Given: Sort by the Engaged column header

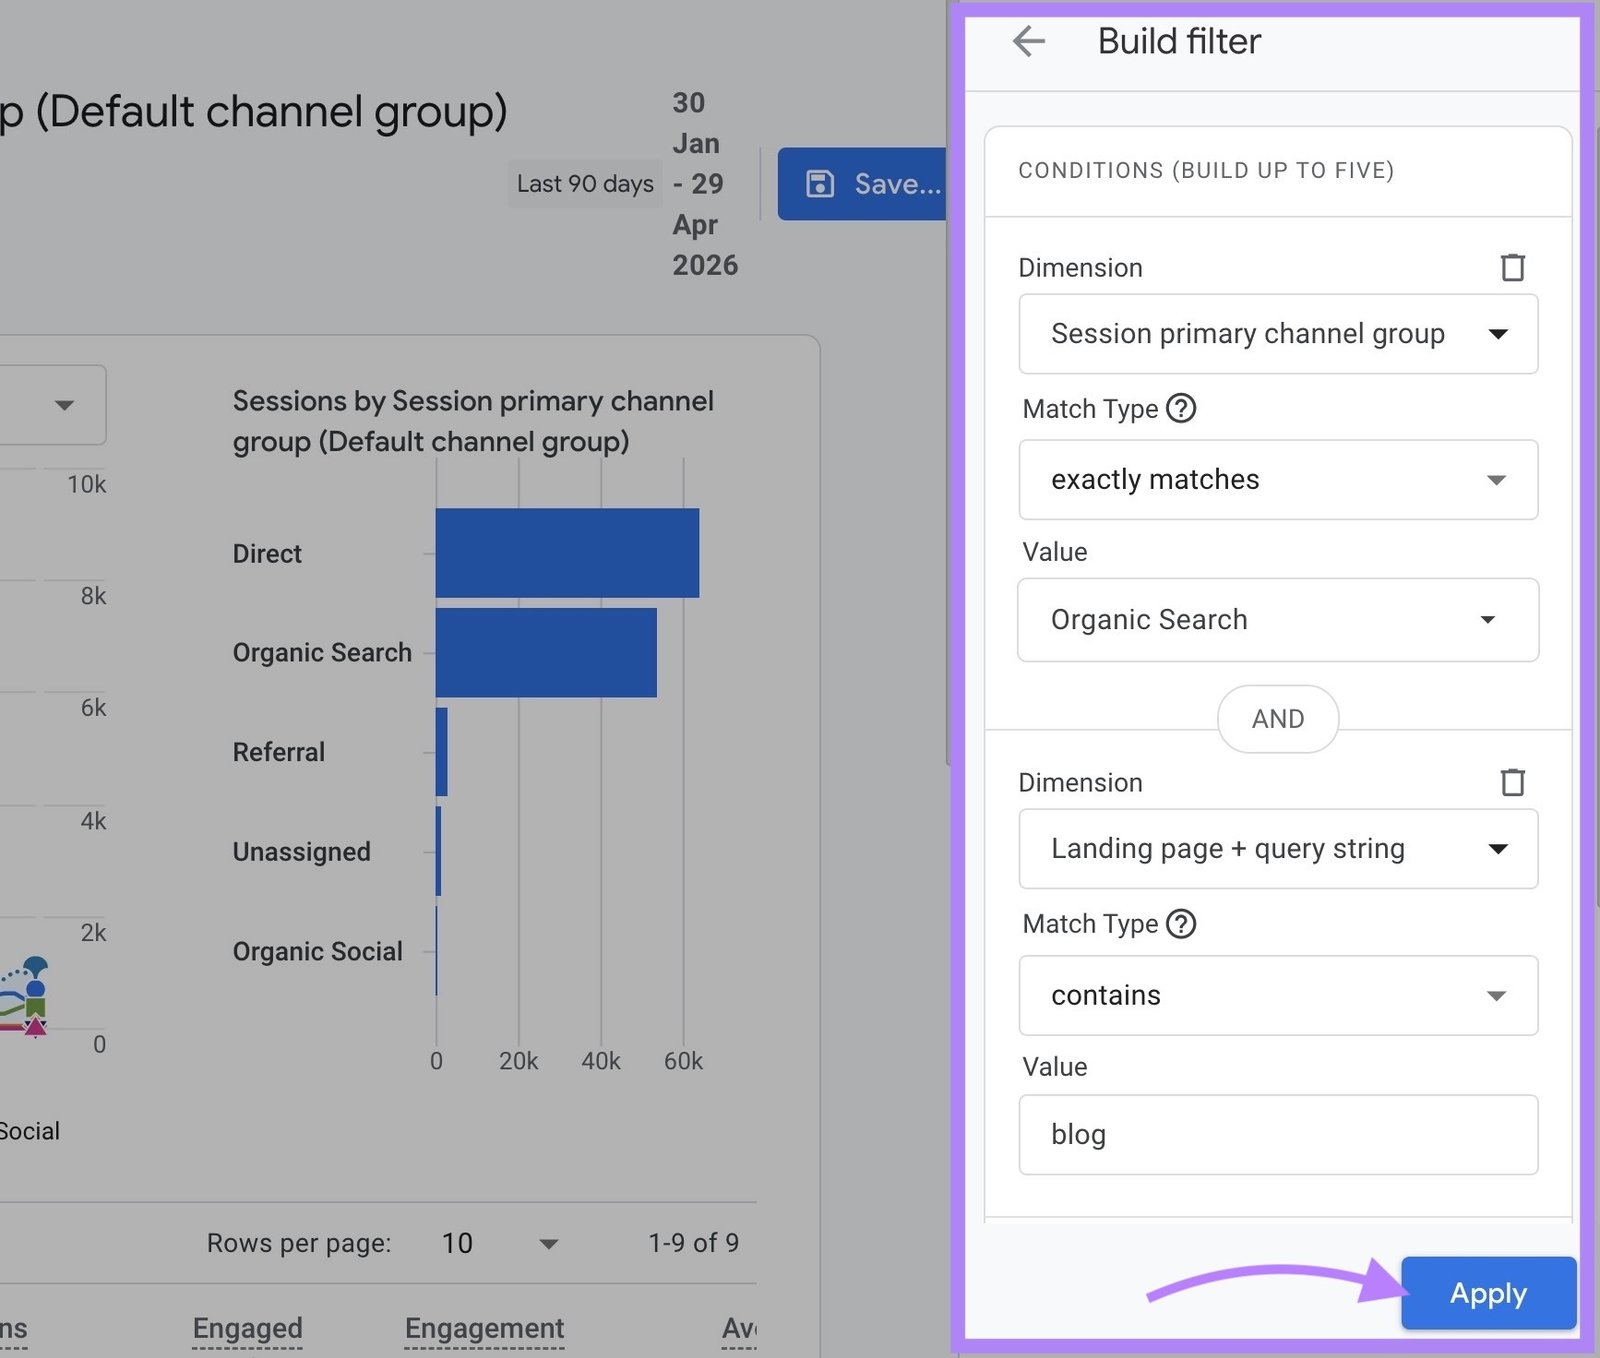Looking at the screenshot, I should click(x=247, y=1328).
